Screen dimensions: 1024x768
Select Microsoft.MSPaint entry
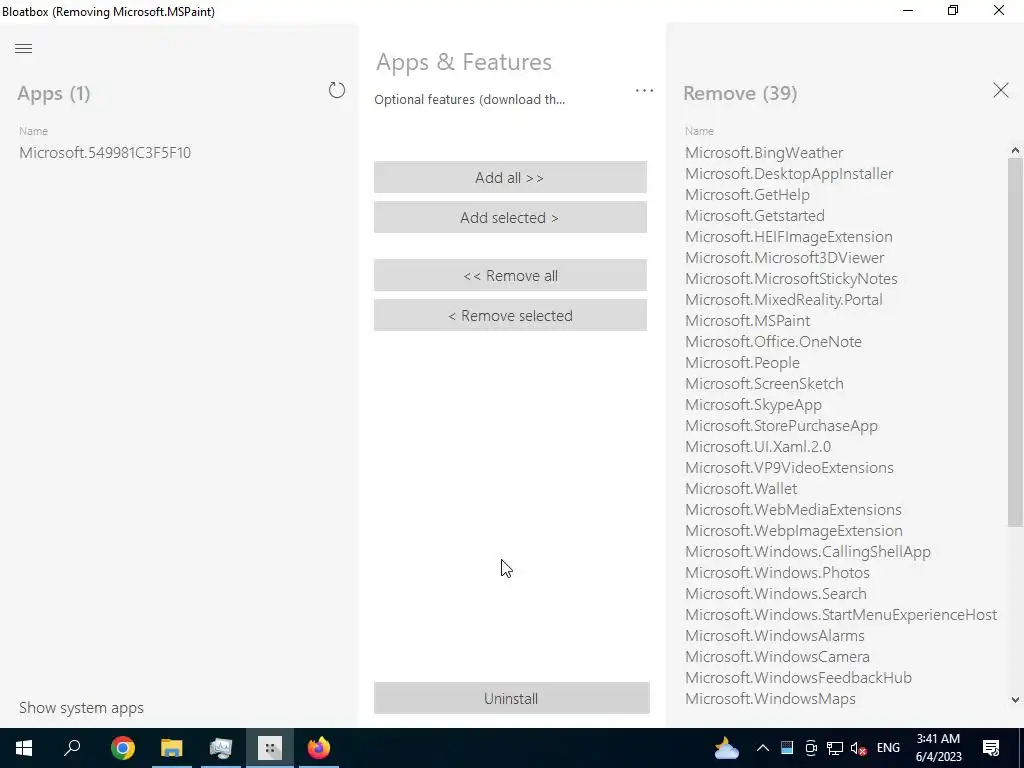tap(747, 321)
